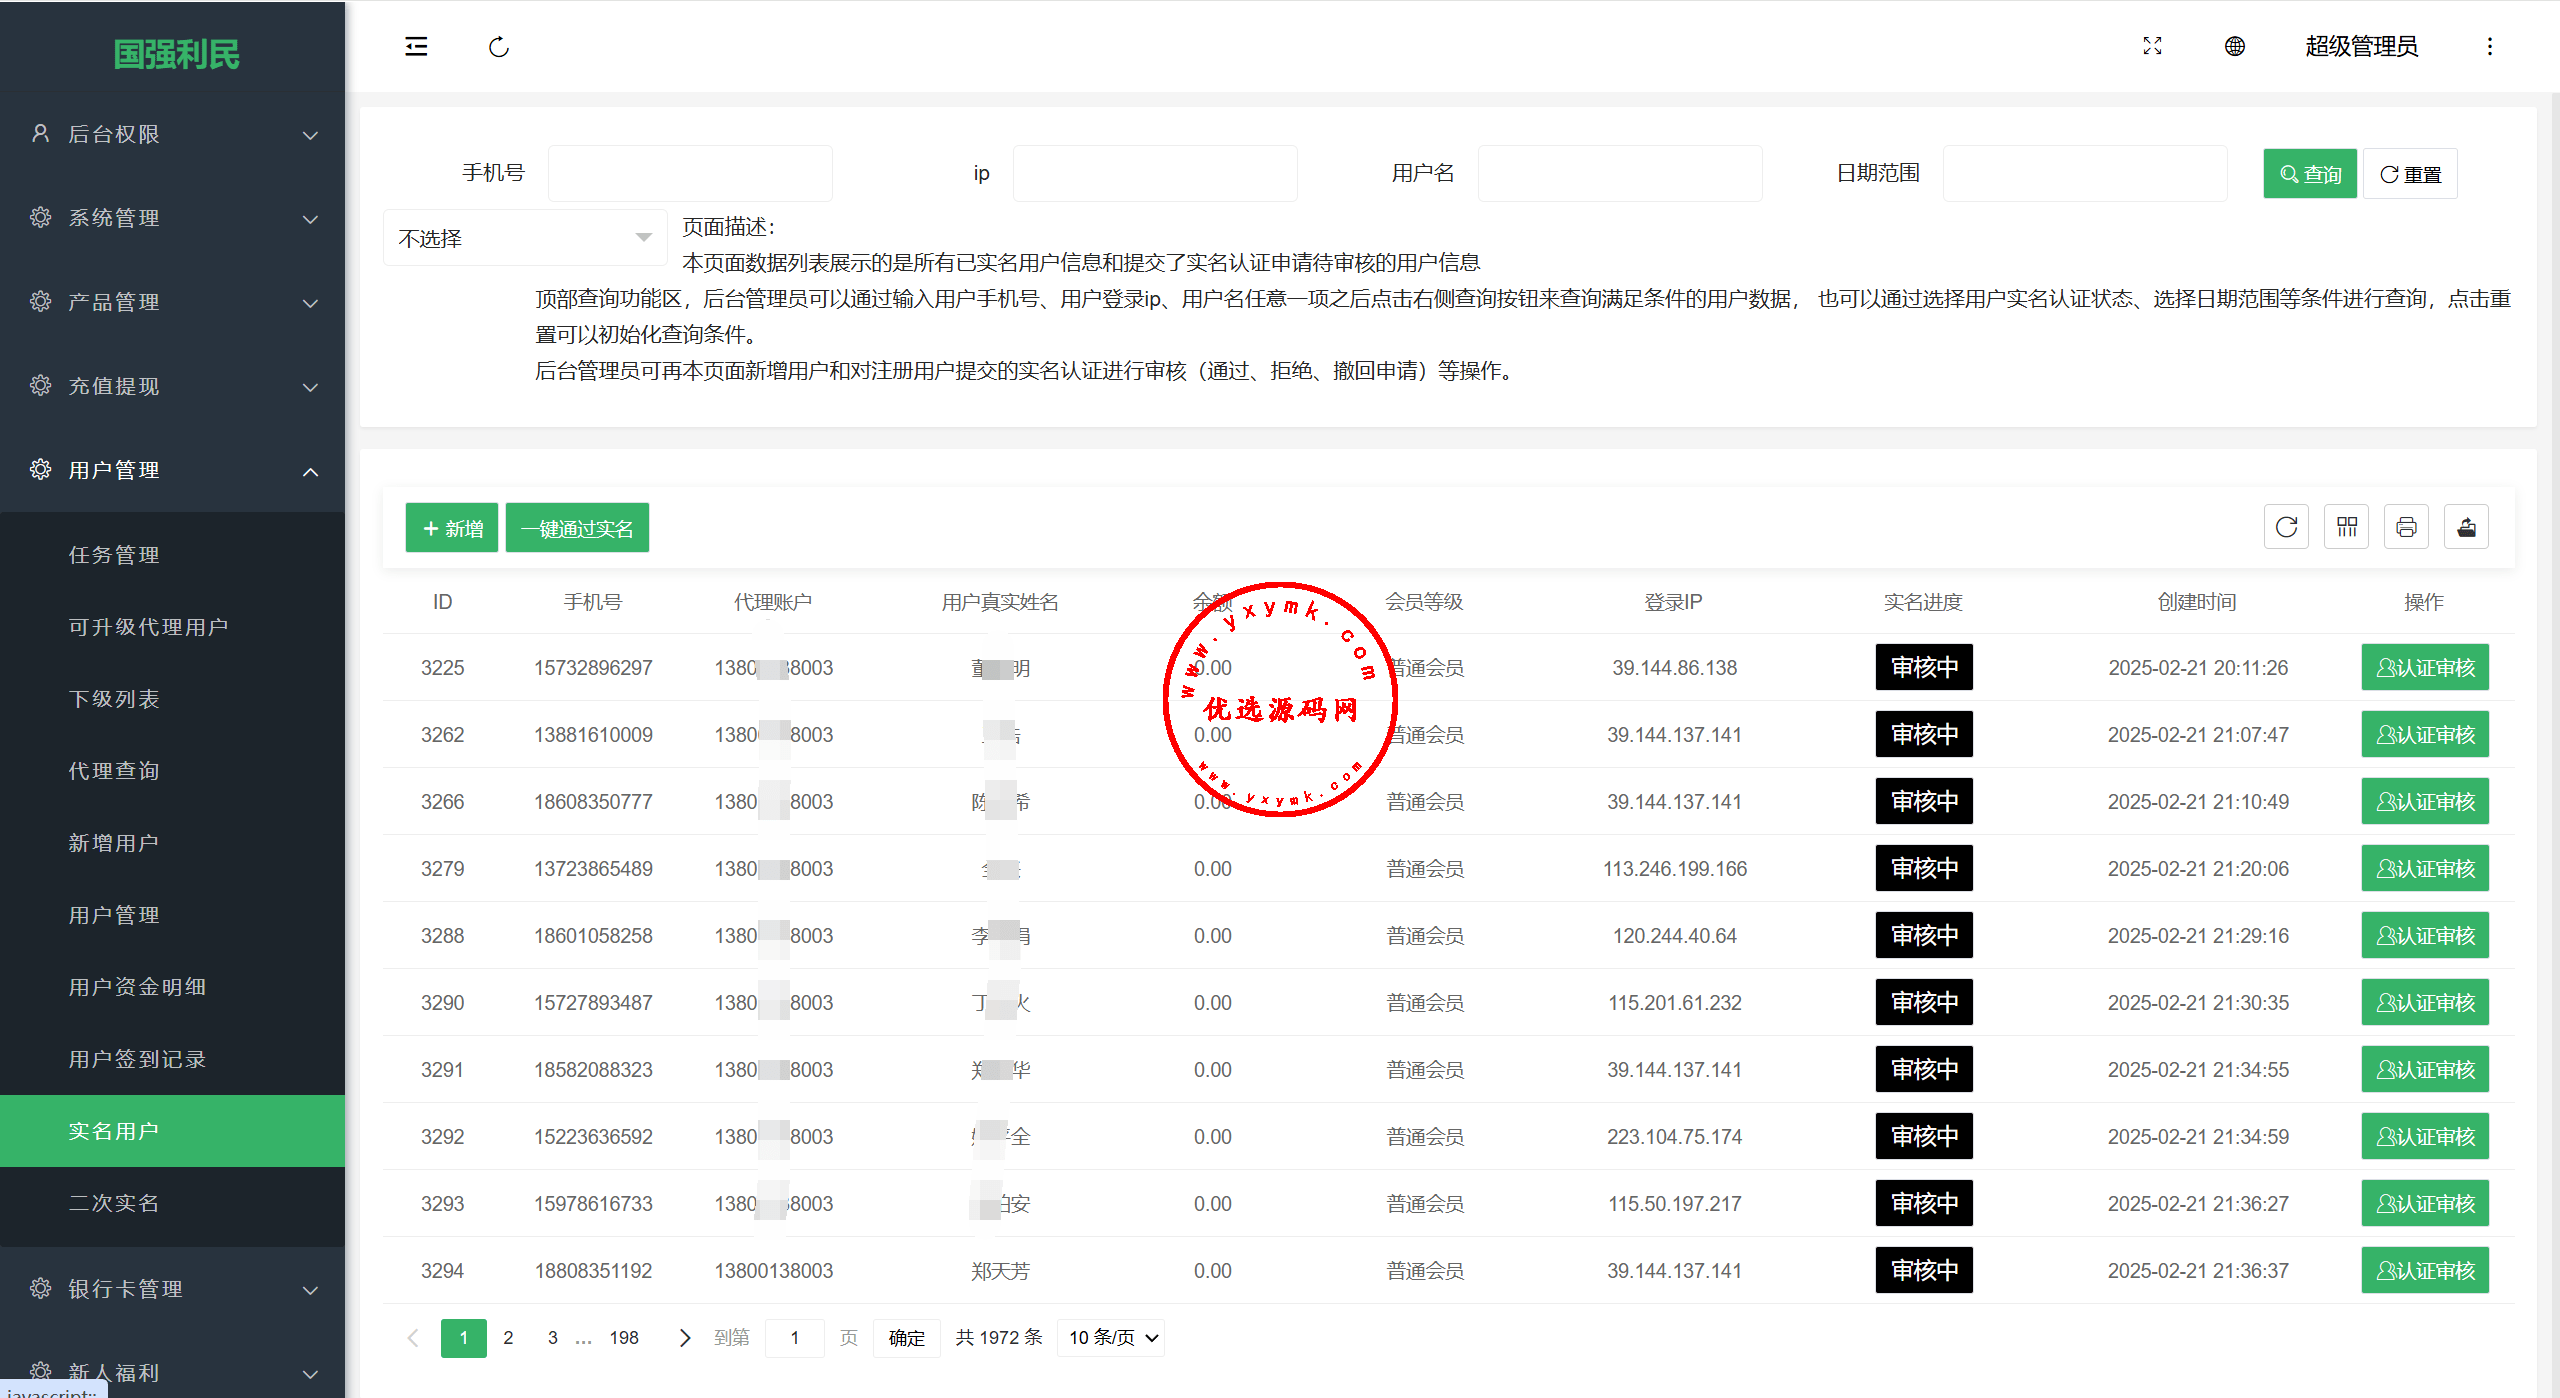The width and height of the screenshot is (2560, 1398).
Task: Open the three-dot more options menu
Action: tap(2490, 46)
